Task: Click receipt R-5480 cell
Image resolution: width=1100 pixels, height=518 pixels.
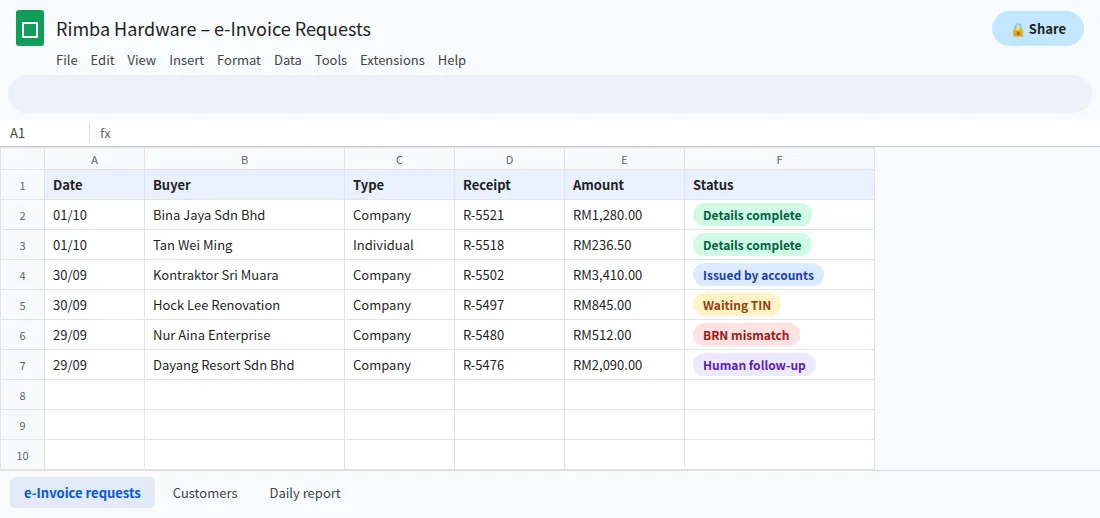Action: point(510,335)
